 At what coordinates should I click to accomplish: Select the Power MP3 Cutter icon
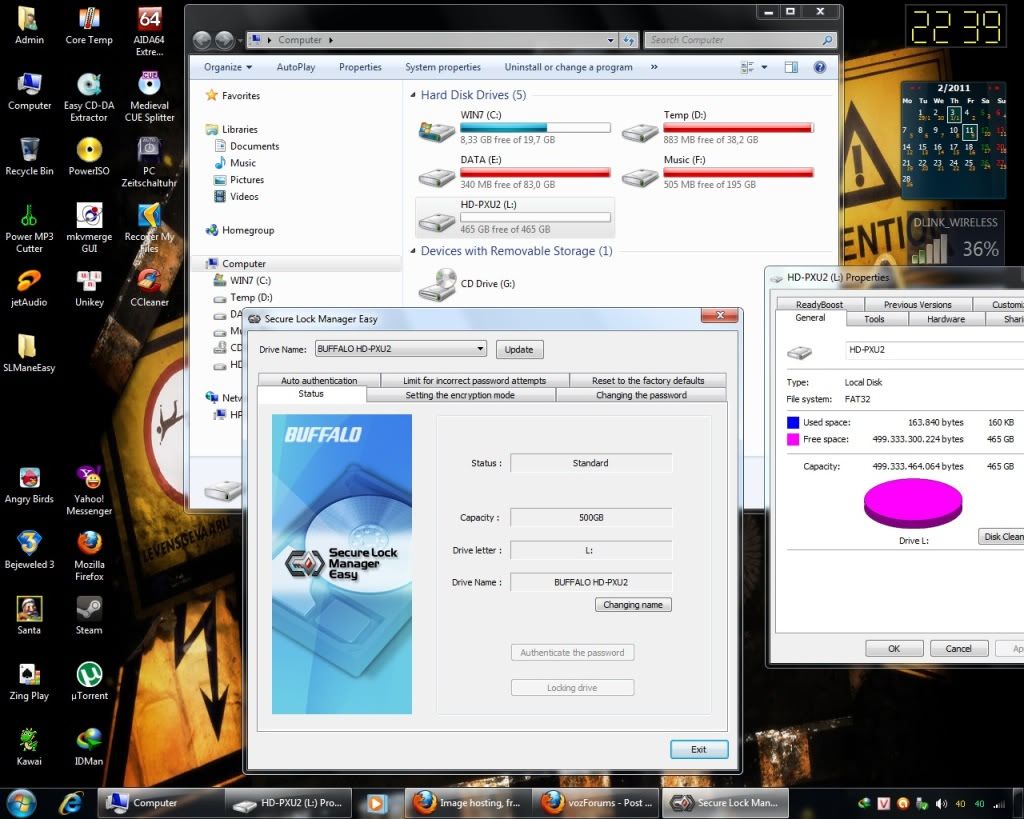[x=29, y=229]
